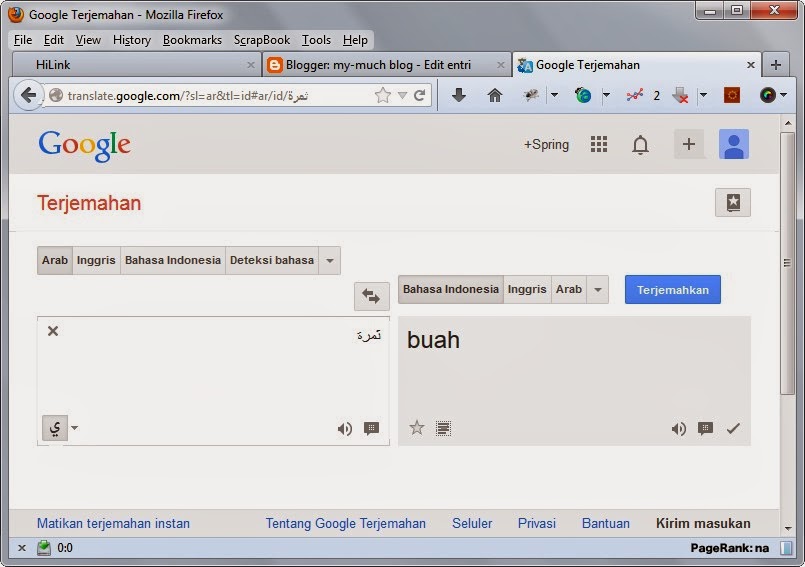Viewport: 805px width, 567px height.
Task: Open the input tools dropdown arrow
Action: [x=74, y=428]
